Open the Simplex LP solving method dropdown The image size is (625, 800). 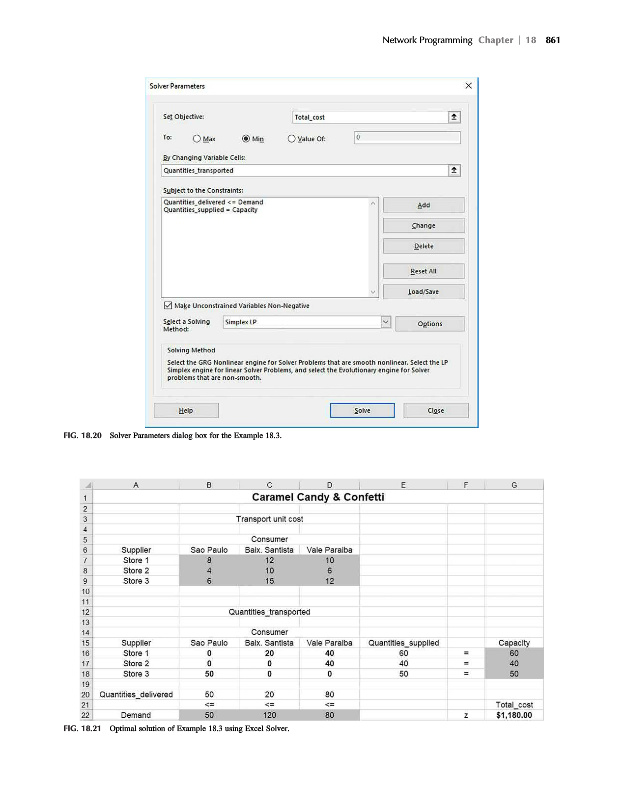pyautogui.click(x=385, y=322)
